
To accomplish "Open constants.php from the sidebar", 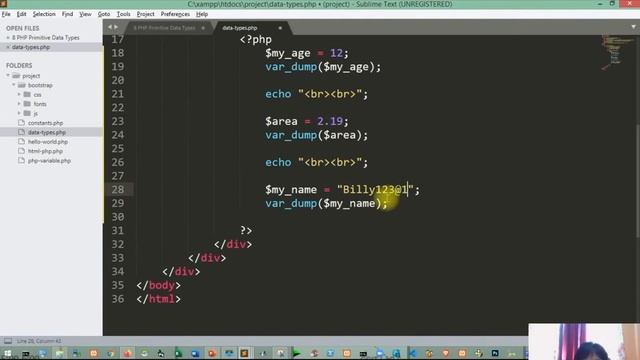I will tap(45, 123).
